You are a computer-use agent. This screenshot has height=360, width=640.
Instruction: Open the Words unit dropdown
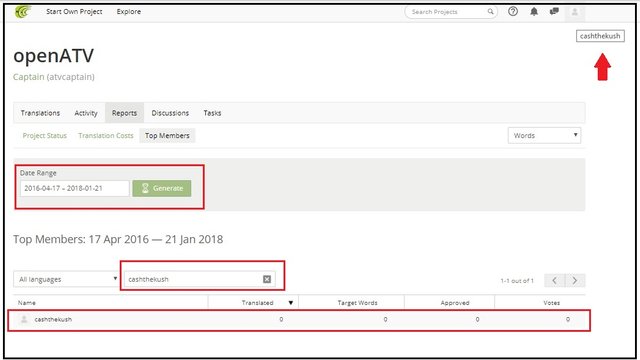(544, 136)
